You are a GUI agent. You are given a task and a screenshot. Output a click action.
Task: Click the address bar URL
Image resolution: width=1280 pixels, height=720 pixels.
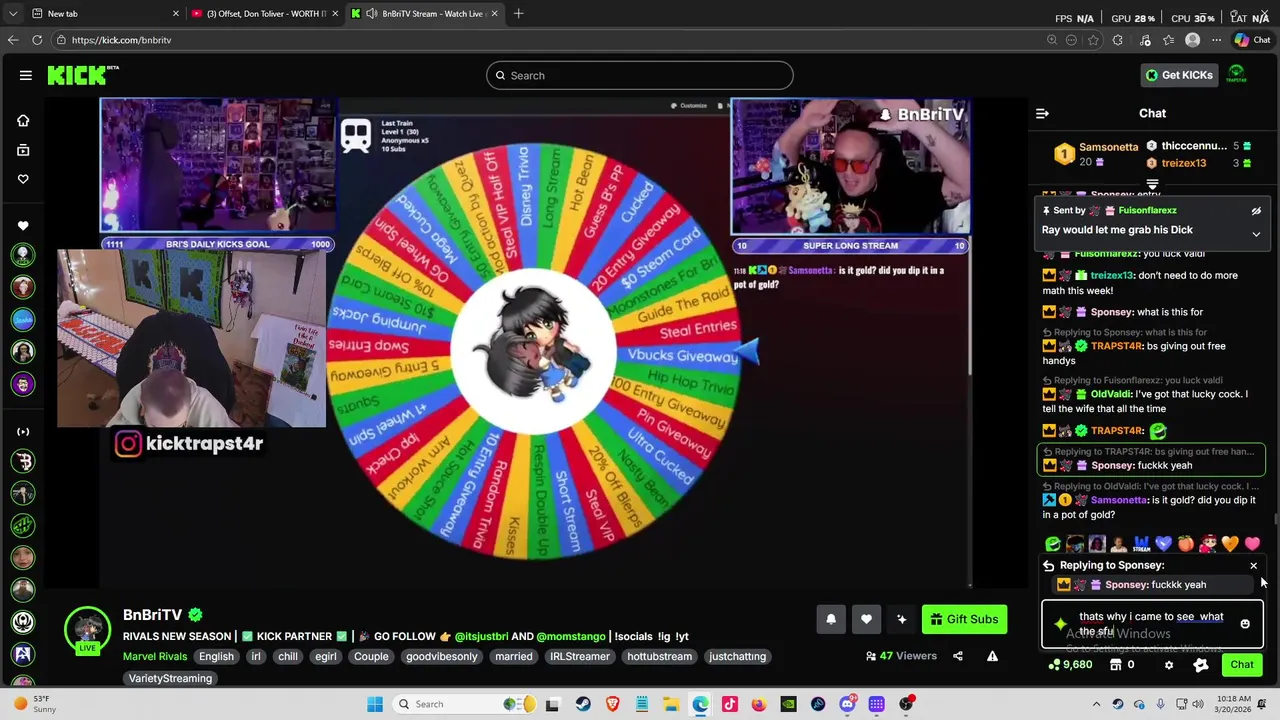tap(121, 40)
